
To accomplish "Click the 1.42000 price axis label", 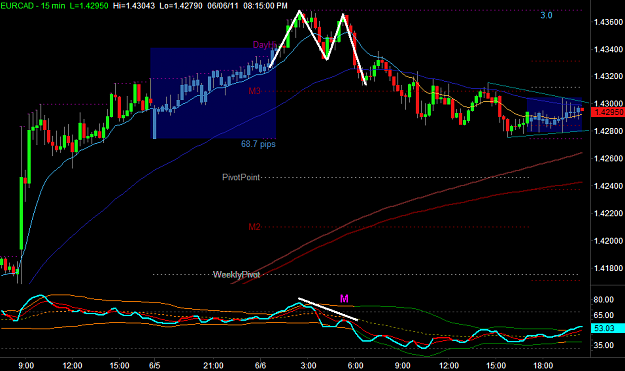I will tap(608, 241).
